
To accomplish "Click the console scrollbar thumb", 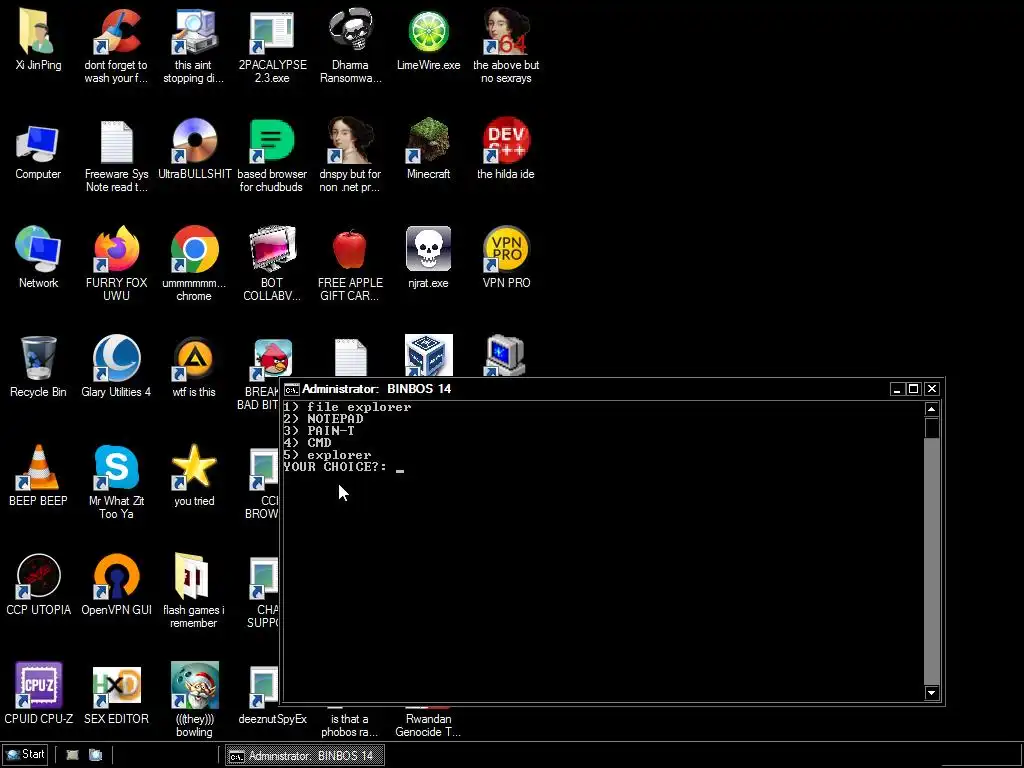I will coord(932,428).
